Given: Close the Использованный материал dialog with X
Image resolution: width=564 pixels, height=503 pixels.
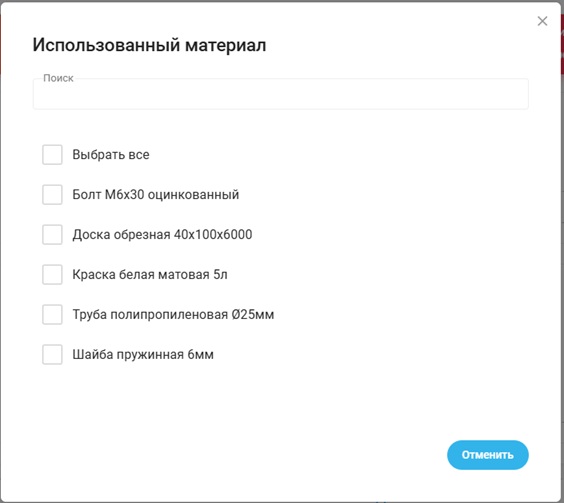Looking at the screenshot, I should (542, 21).
